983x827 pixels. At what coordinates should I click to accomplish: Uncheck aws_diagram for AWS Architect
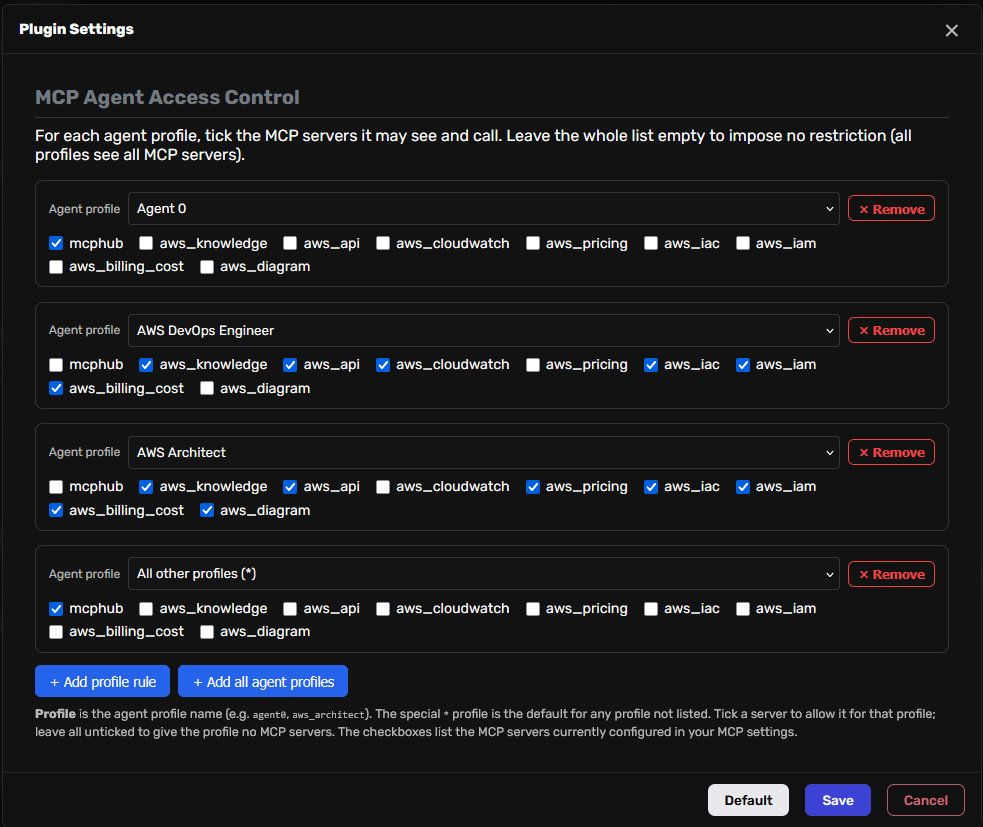207,510
